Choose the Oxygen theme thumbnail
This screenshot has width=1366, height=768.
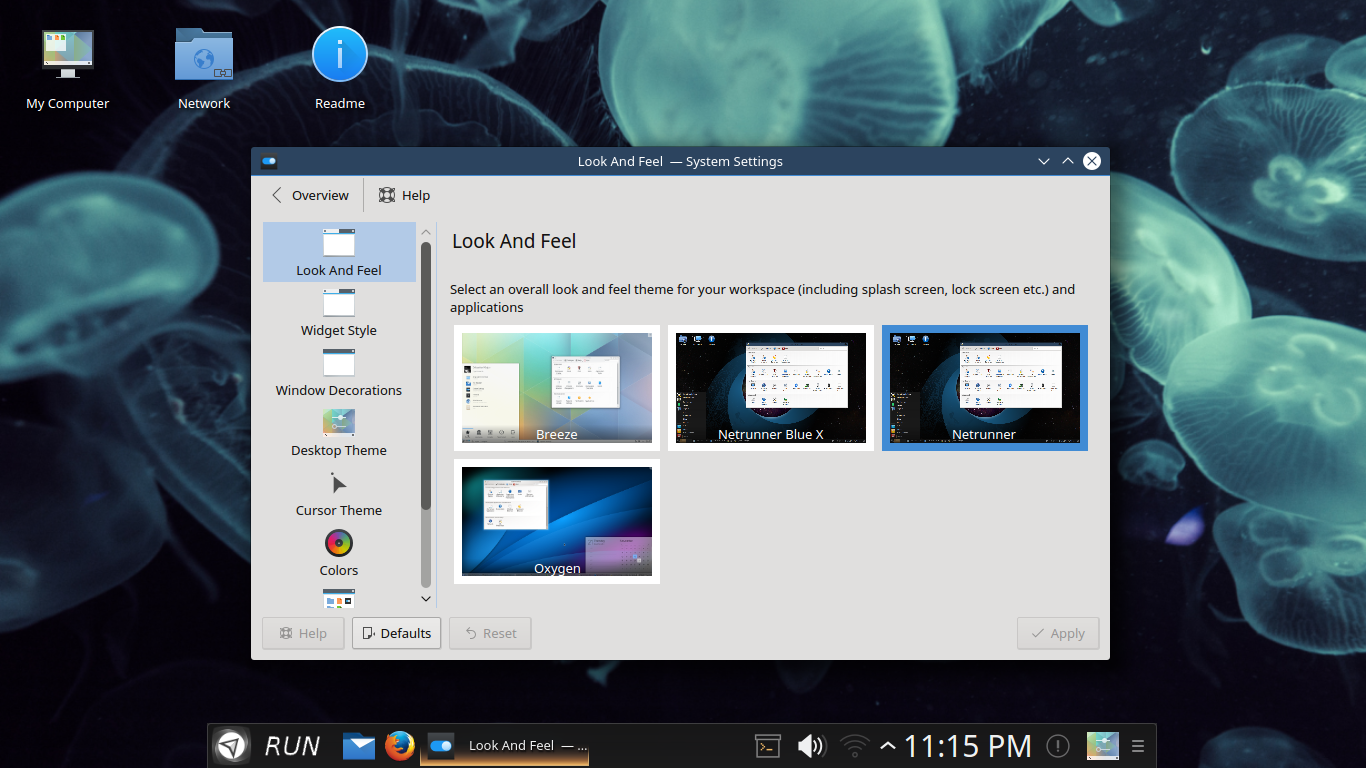click(x=557, y=522)
